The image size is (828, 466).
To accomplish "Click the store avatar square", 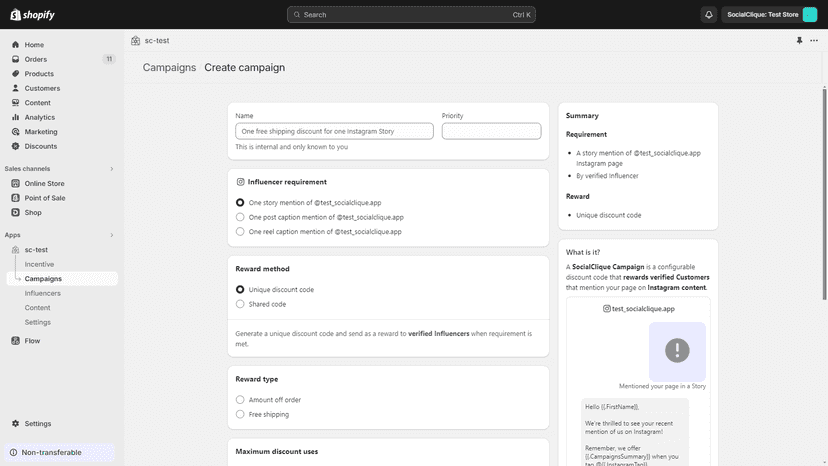I will click(810, 15).
